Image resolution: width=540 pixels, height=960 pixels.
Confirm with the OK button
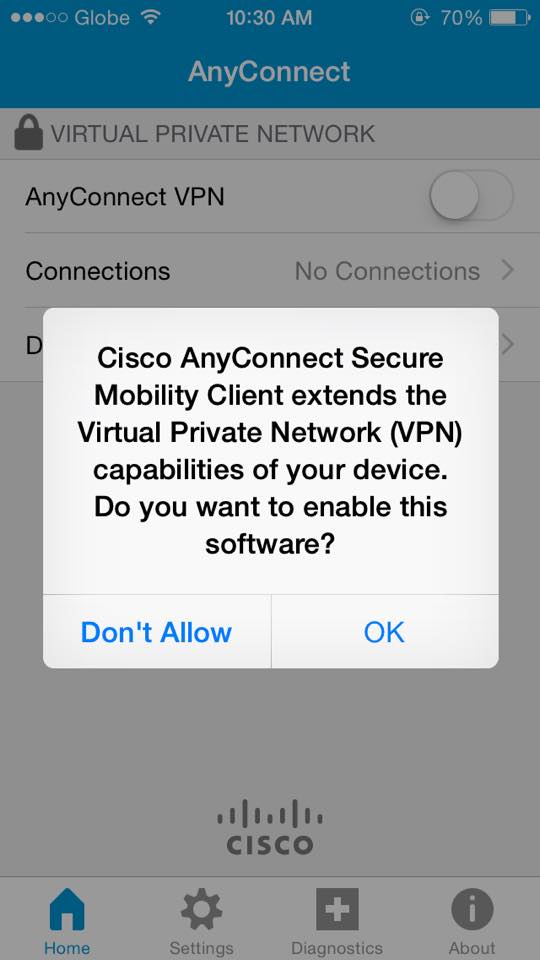(384, 632)
